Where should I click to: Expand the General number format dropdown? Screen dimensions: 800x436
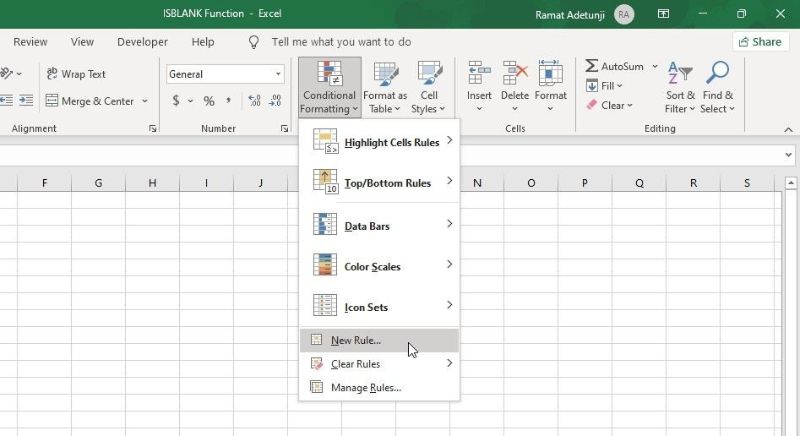(278, 74)
